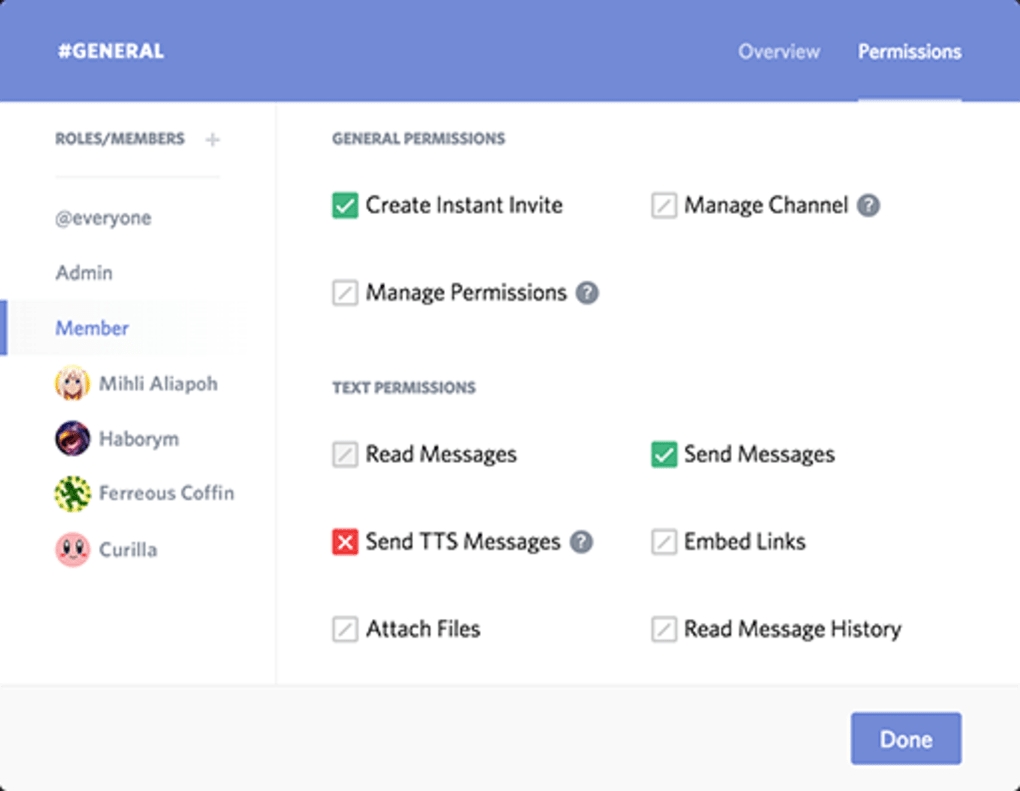Click Ferreous Coffin's avatar icon

click(x=72, y=494)
